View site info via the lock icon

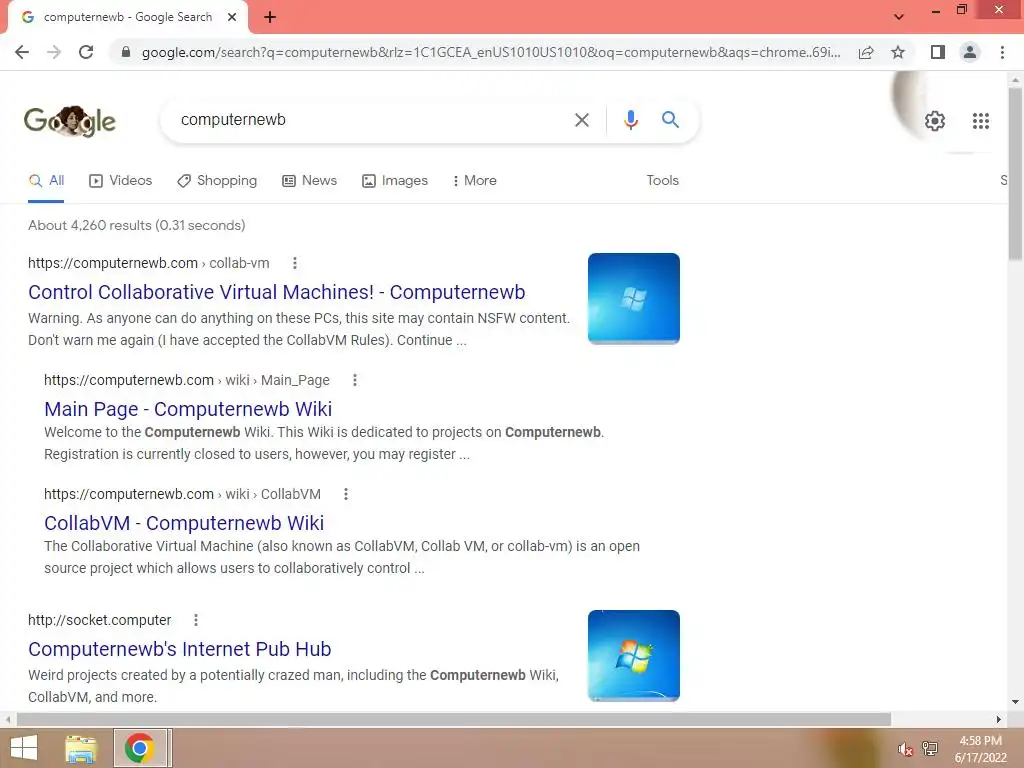(126, 52)
